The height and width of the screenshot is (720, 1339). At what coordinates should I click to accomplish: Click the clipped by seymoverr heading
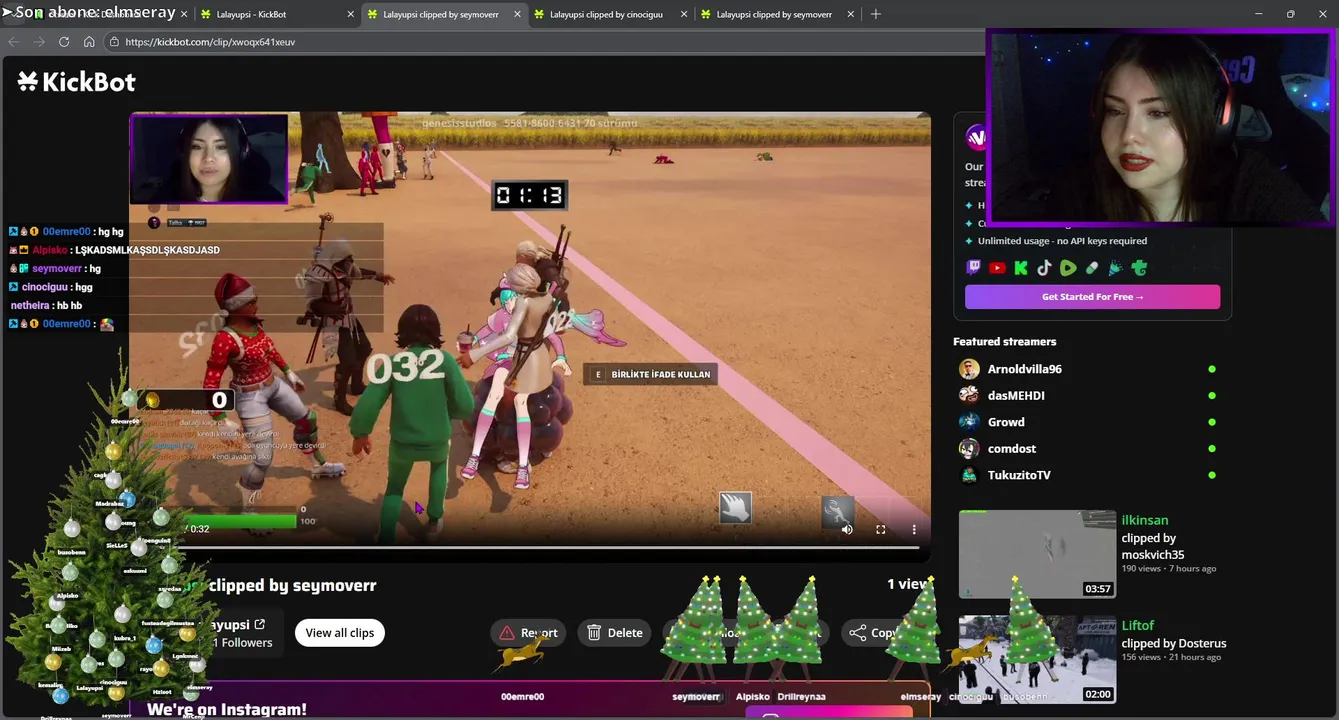tap(292, 585)
